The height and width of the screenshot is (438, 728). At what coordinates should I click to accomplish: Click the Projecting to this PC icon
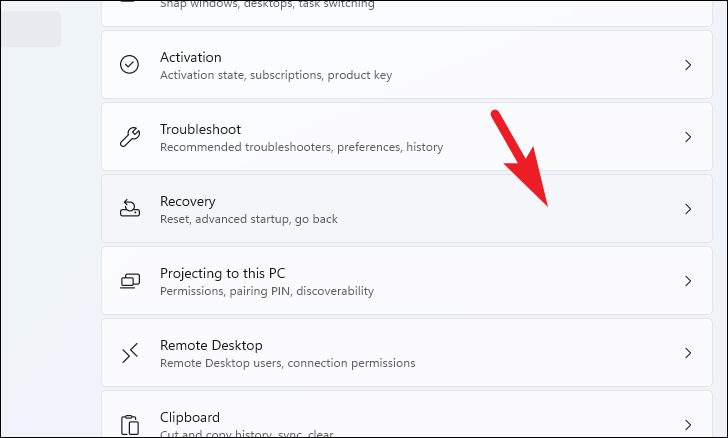pyautogui.click(x=130, y=281)
